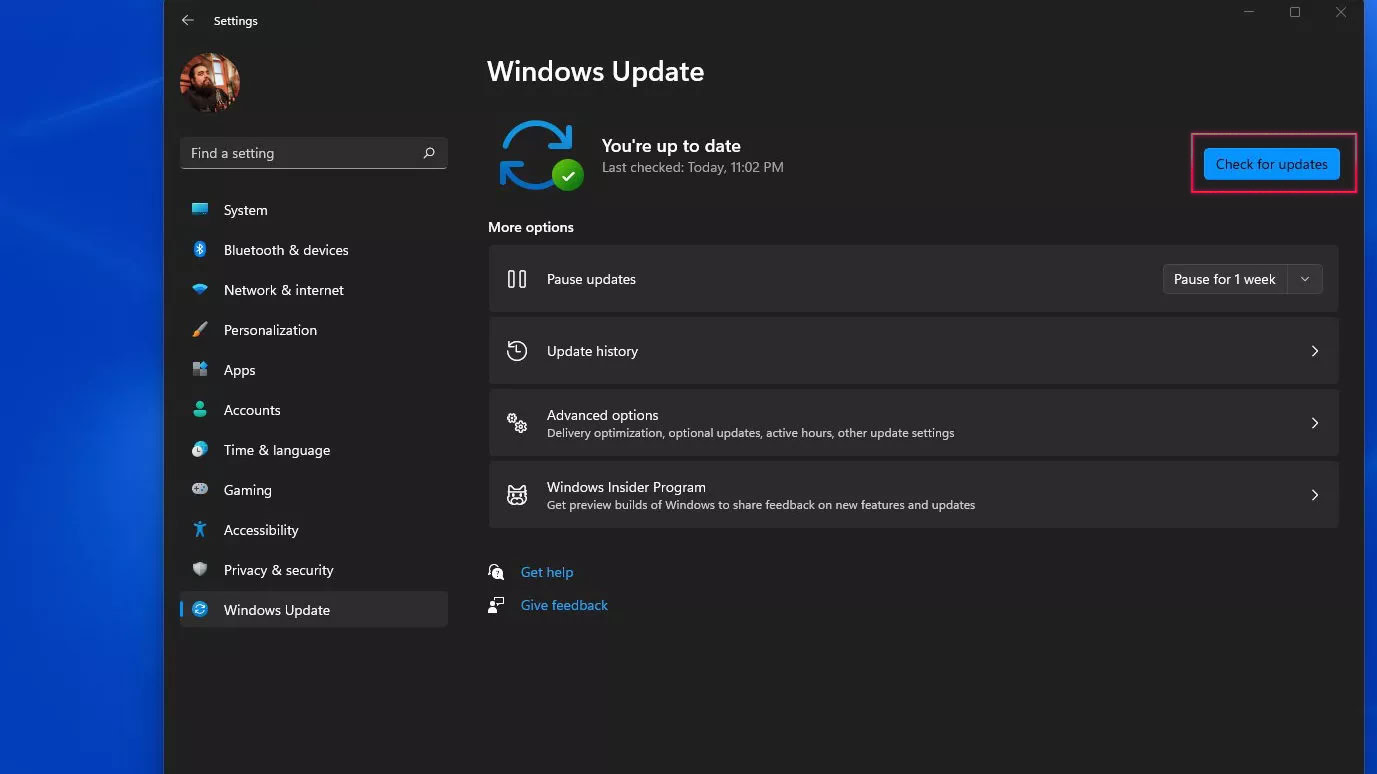Select the Bluetooth & devices icon
This screenshot has height=774, width=1377.
[x=200, y=250]
